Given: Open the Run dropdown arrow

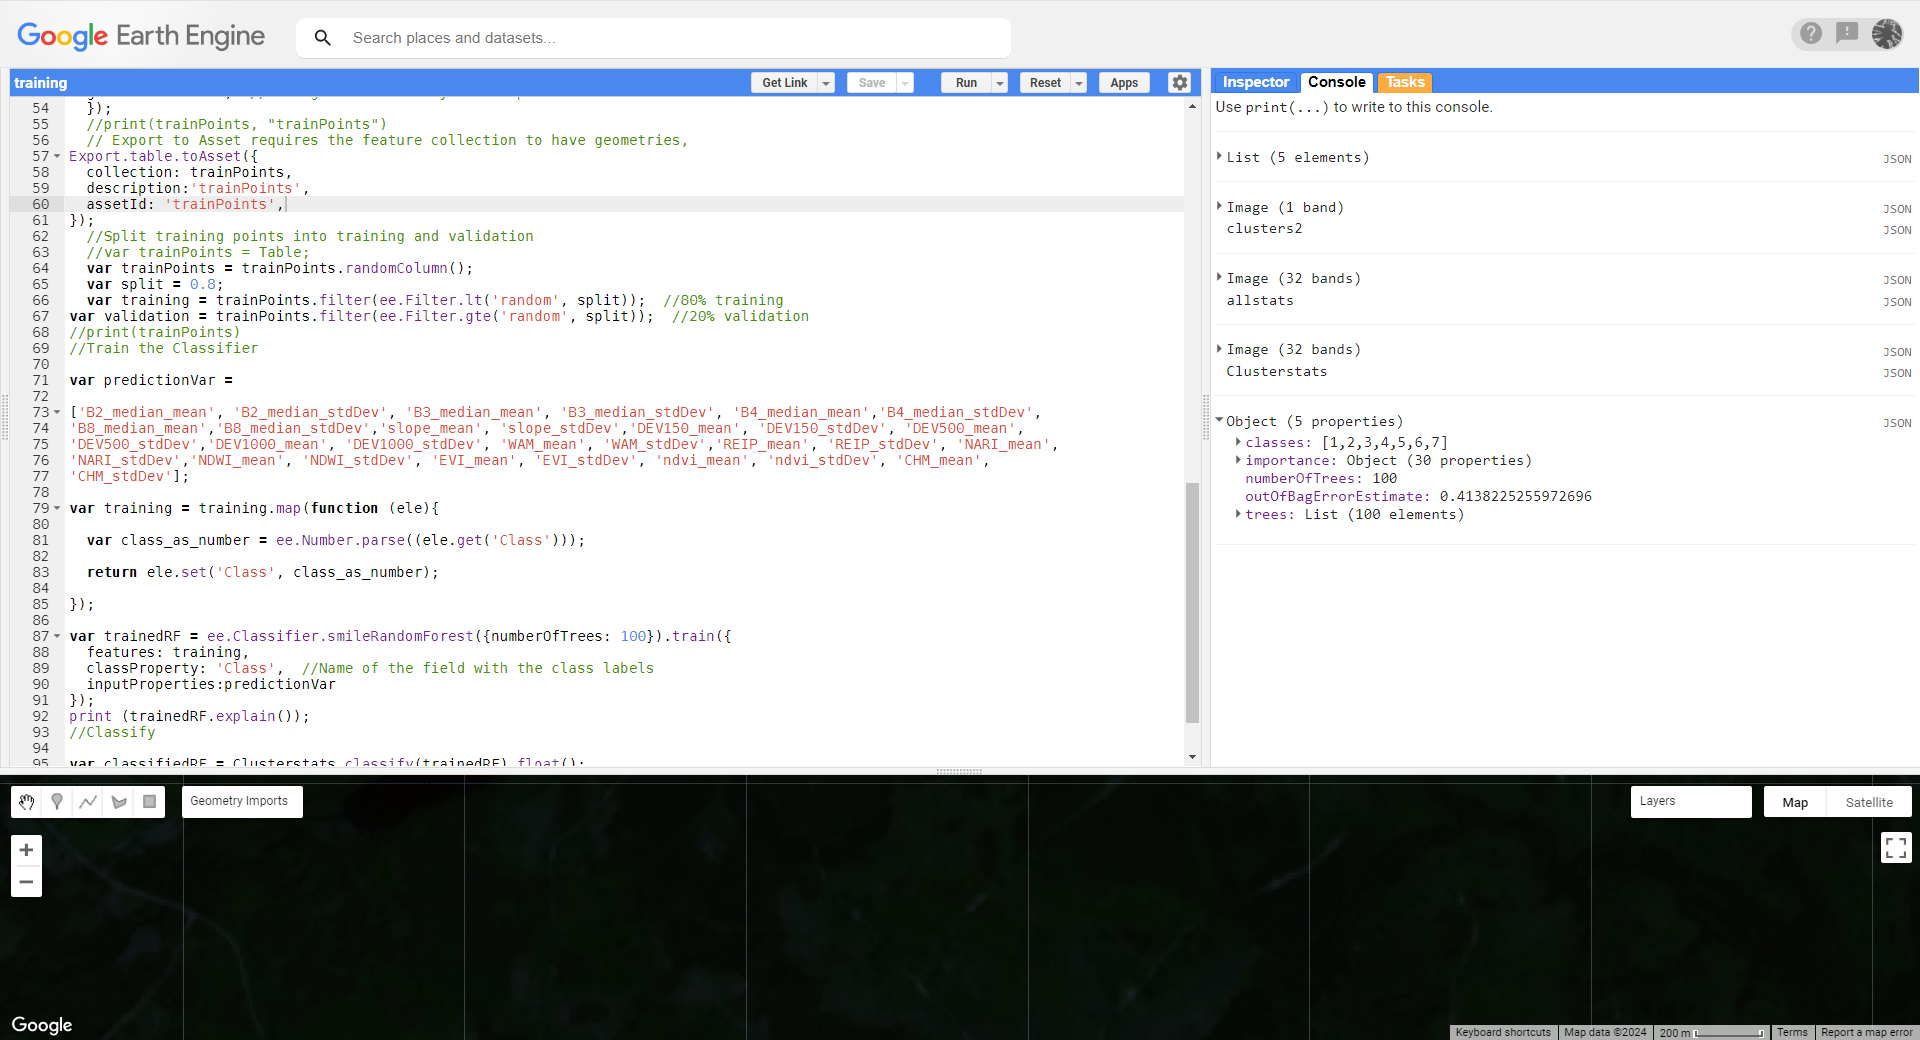Looking at the screenshot, I should tap(999, 83).
